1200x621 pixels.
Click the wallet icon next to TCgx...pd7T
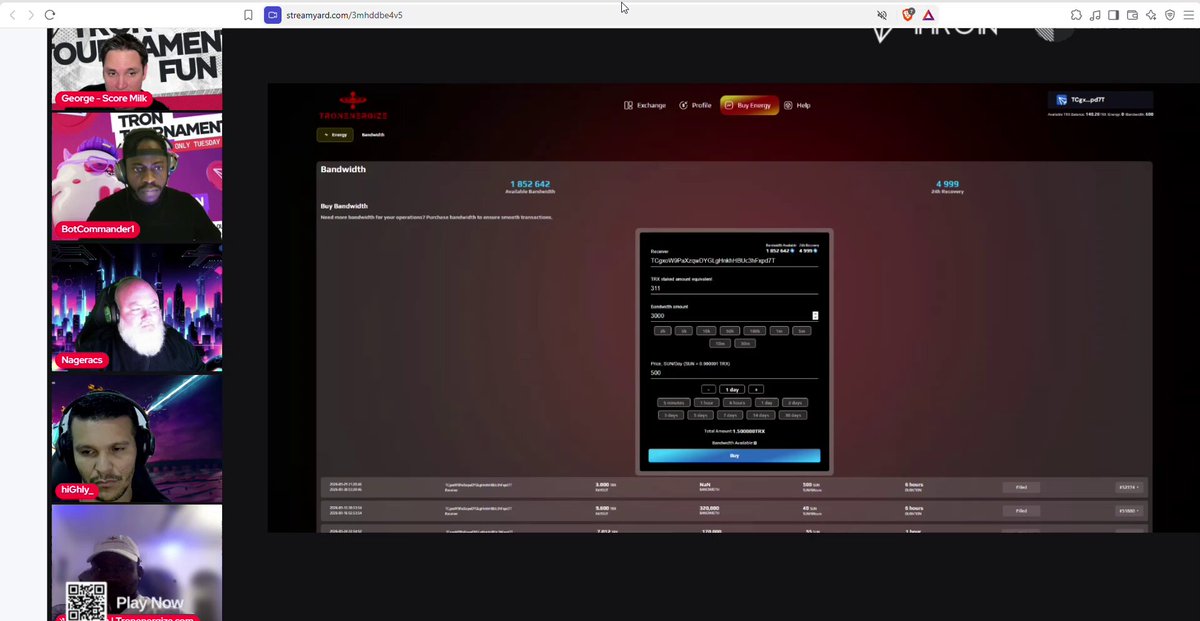click(x=1063, y=100)
